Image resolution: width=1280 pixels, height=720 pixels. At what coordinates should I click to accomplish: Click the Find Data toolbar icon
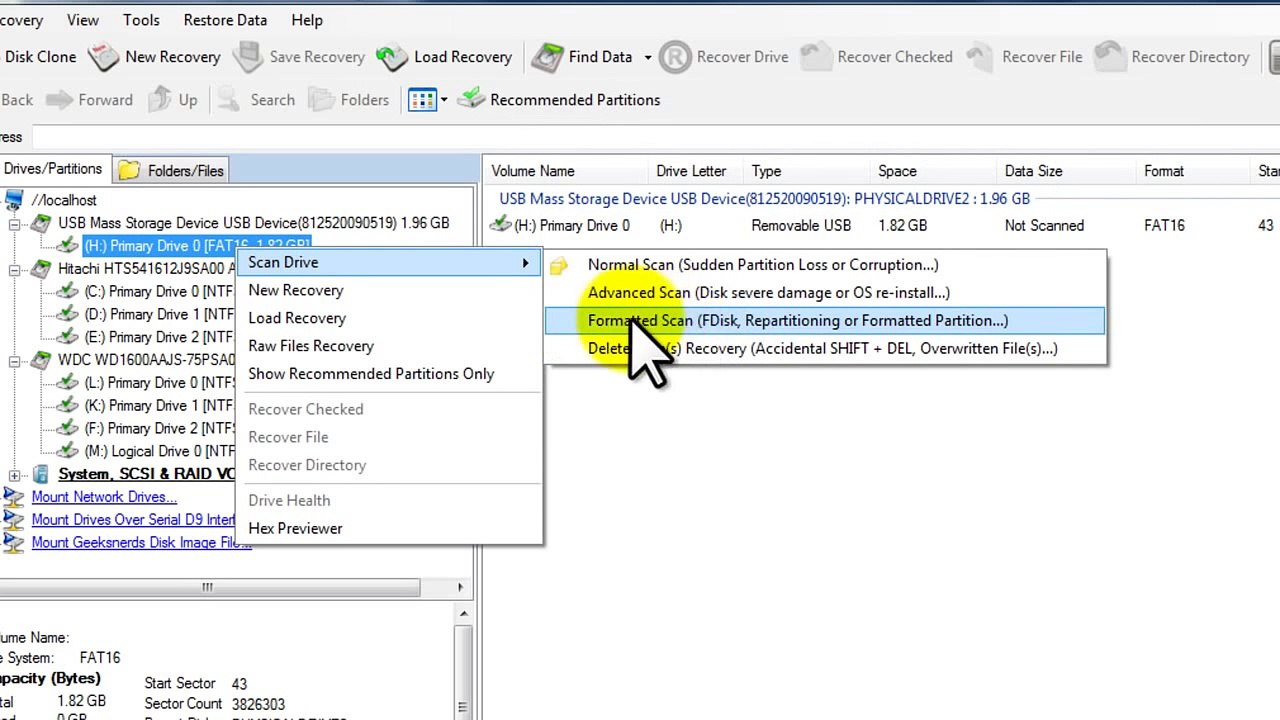click(x=547, y=57)
